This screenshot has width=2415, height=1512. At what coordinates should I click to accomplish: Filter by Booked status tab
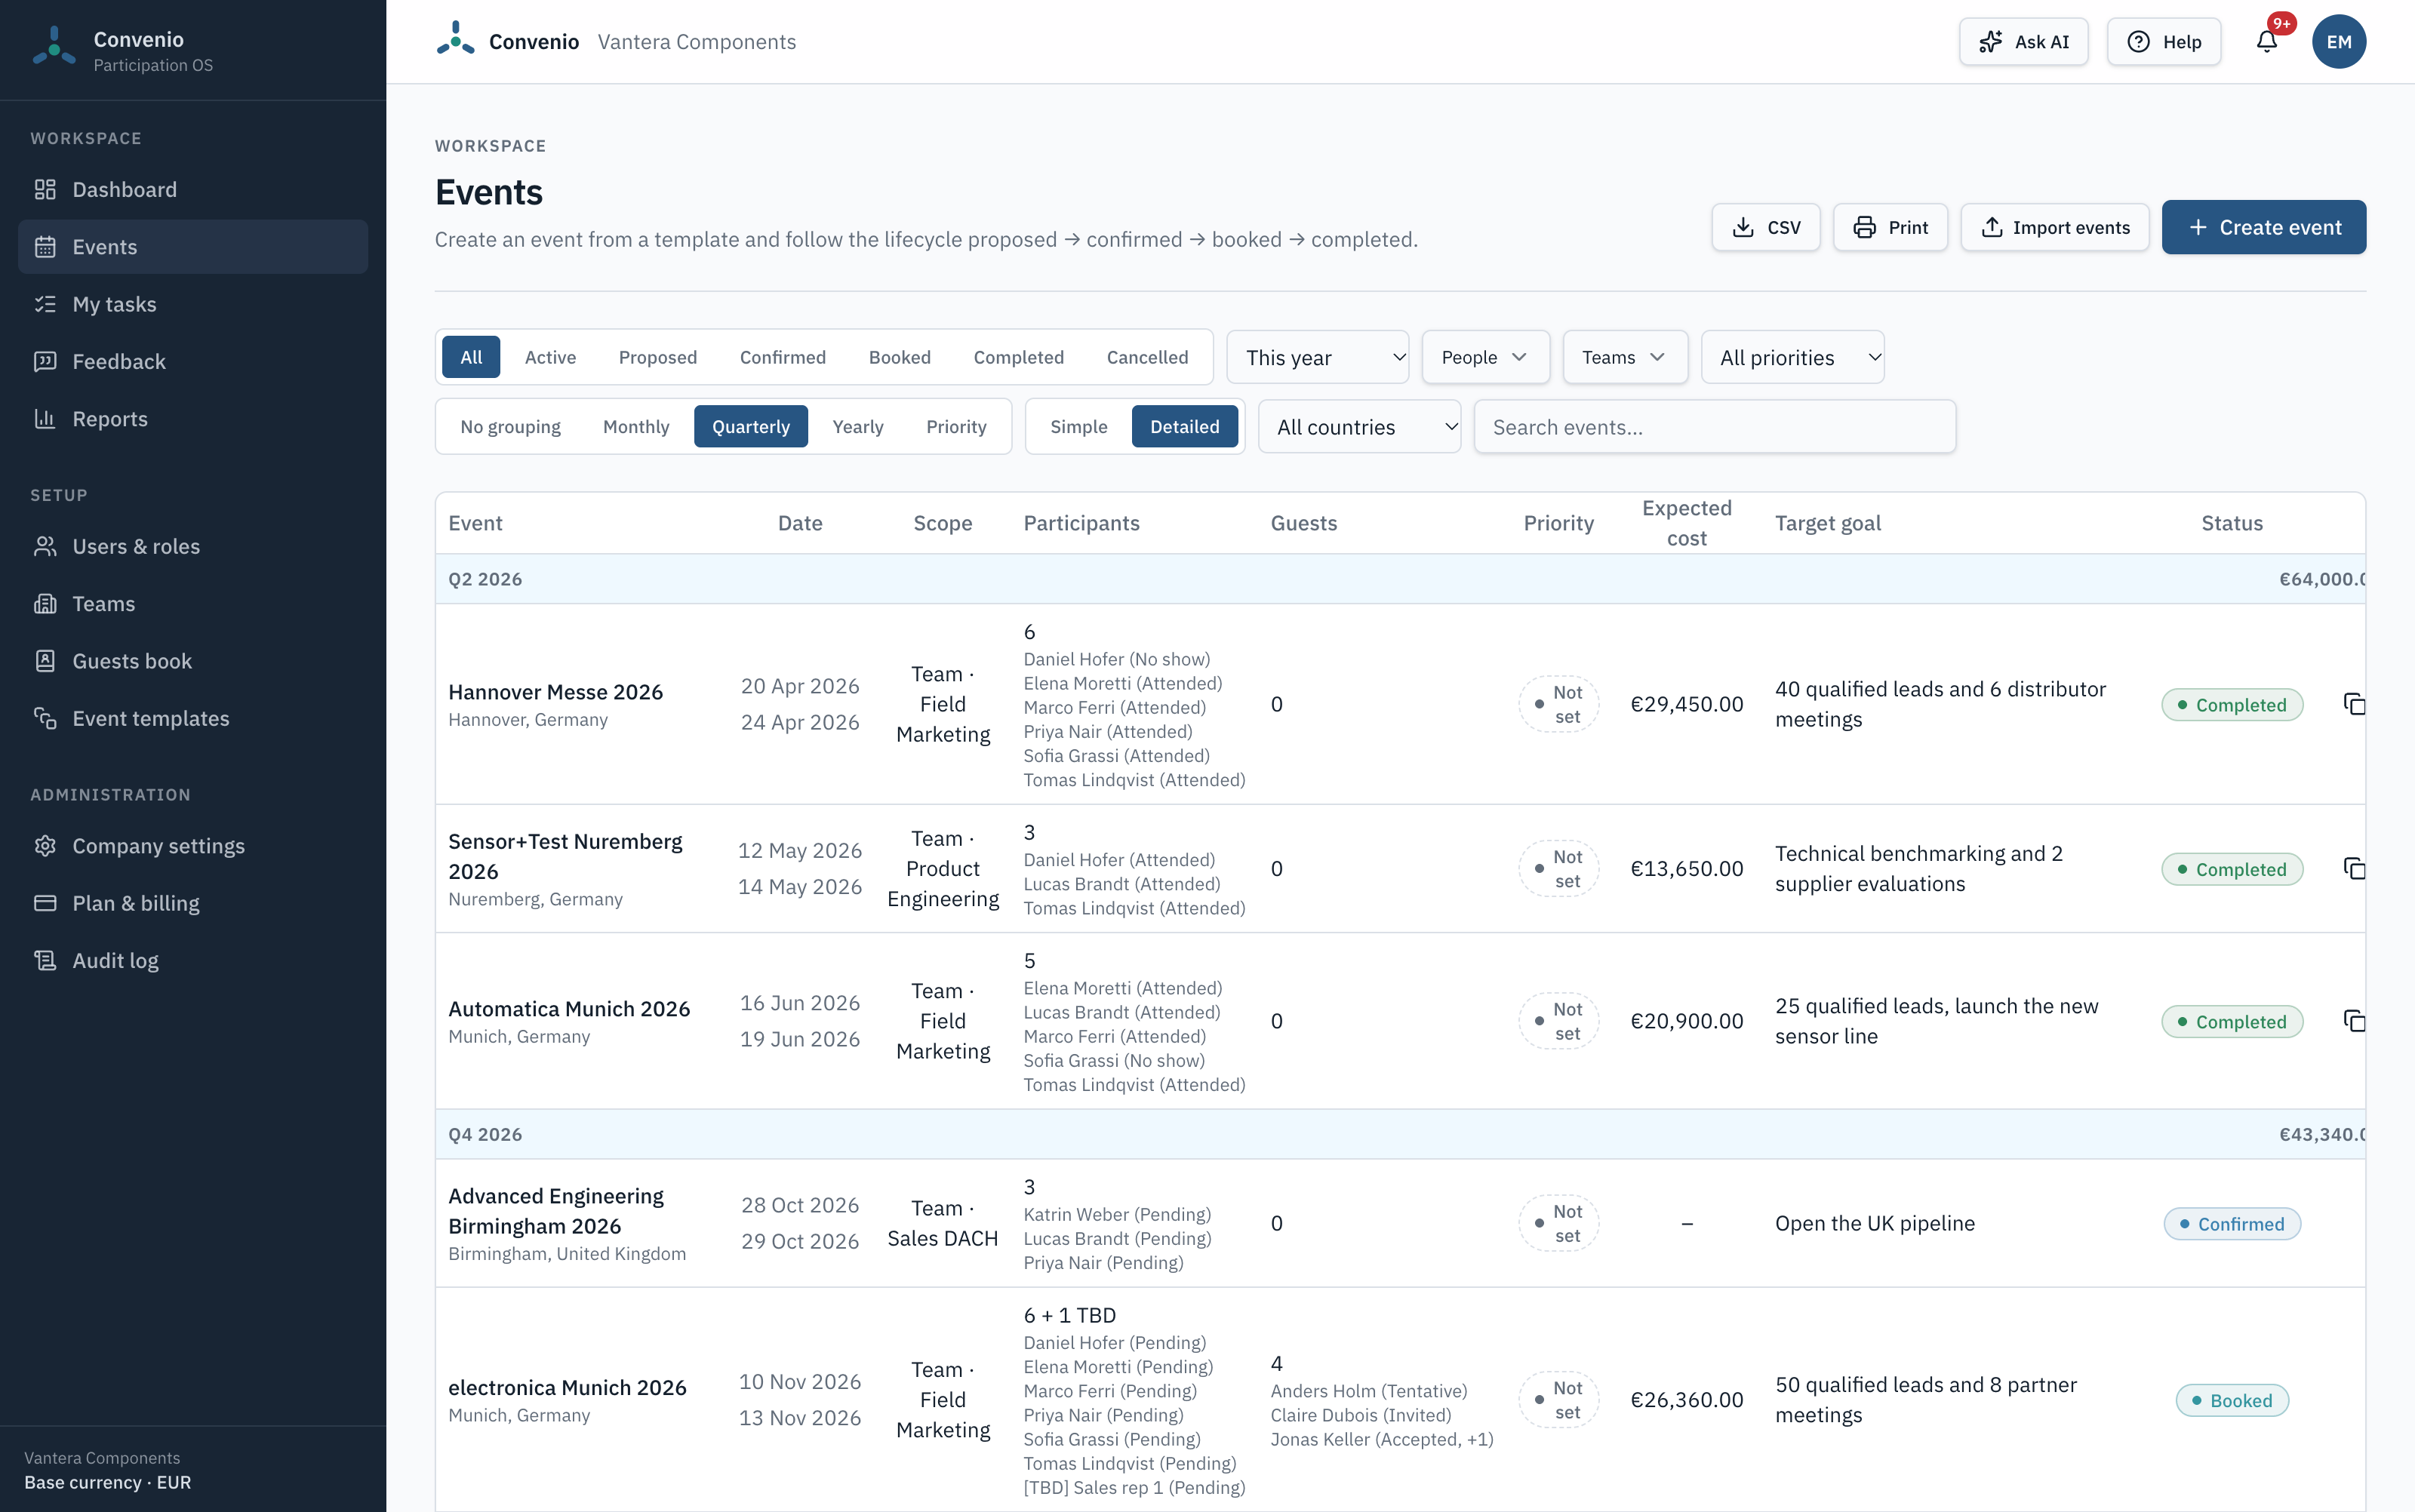tap(899, 357)
